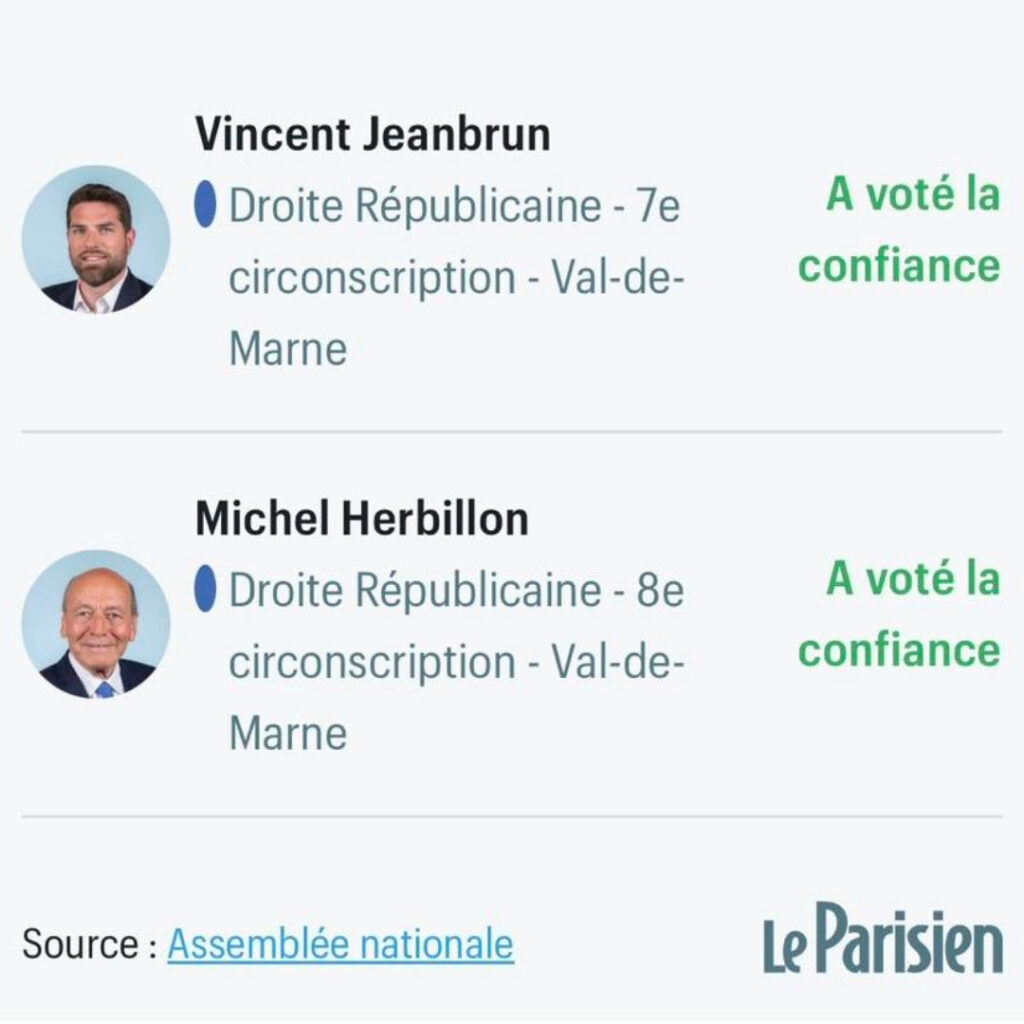1024x1024 pixels.
Task: Select the Vincent Jeanbrun name heading
Action: coord(372,134)
